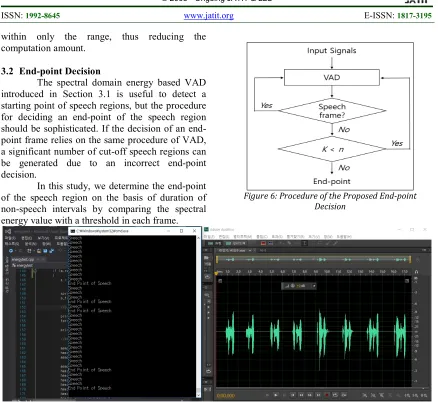Screen dimensions: 438x402
Task: Click the Figure 6 caption text
Action: coord(330,201)
